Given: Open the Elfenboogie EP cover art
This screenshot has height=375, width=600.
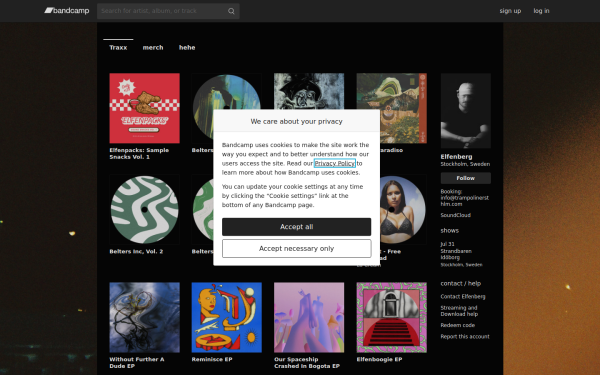Looking at the screenshot, I should 391,317.
